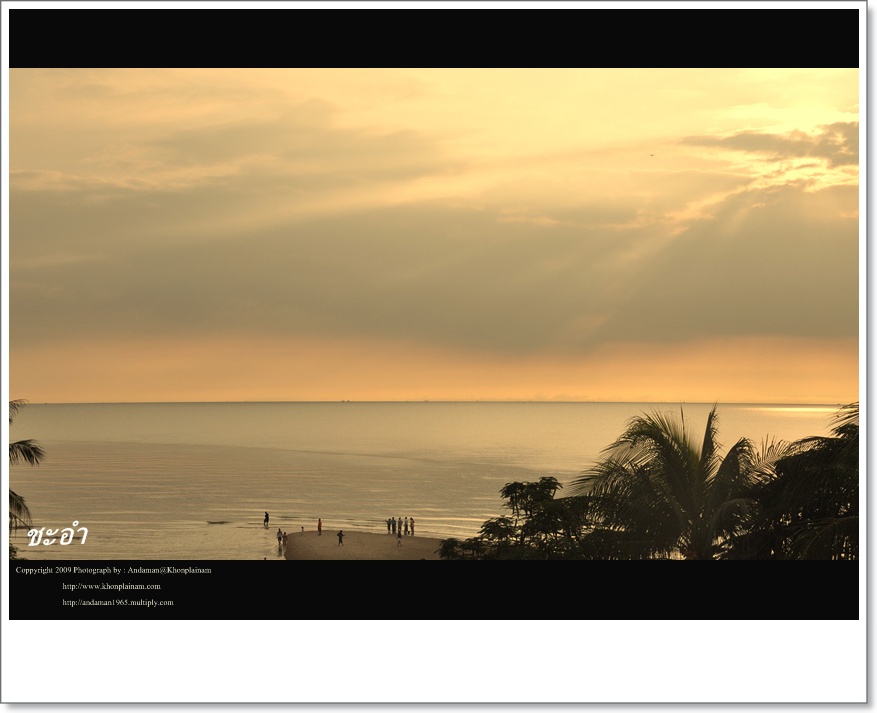Click the white Thai caption on the photo
The height and width of the screenshot is (713, 877).
57,535
